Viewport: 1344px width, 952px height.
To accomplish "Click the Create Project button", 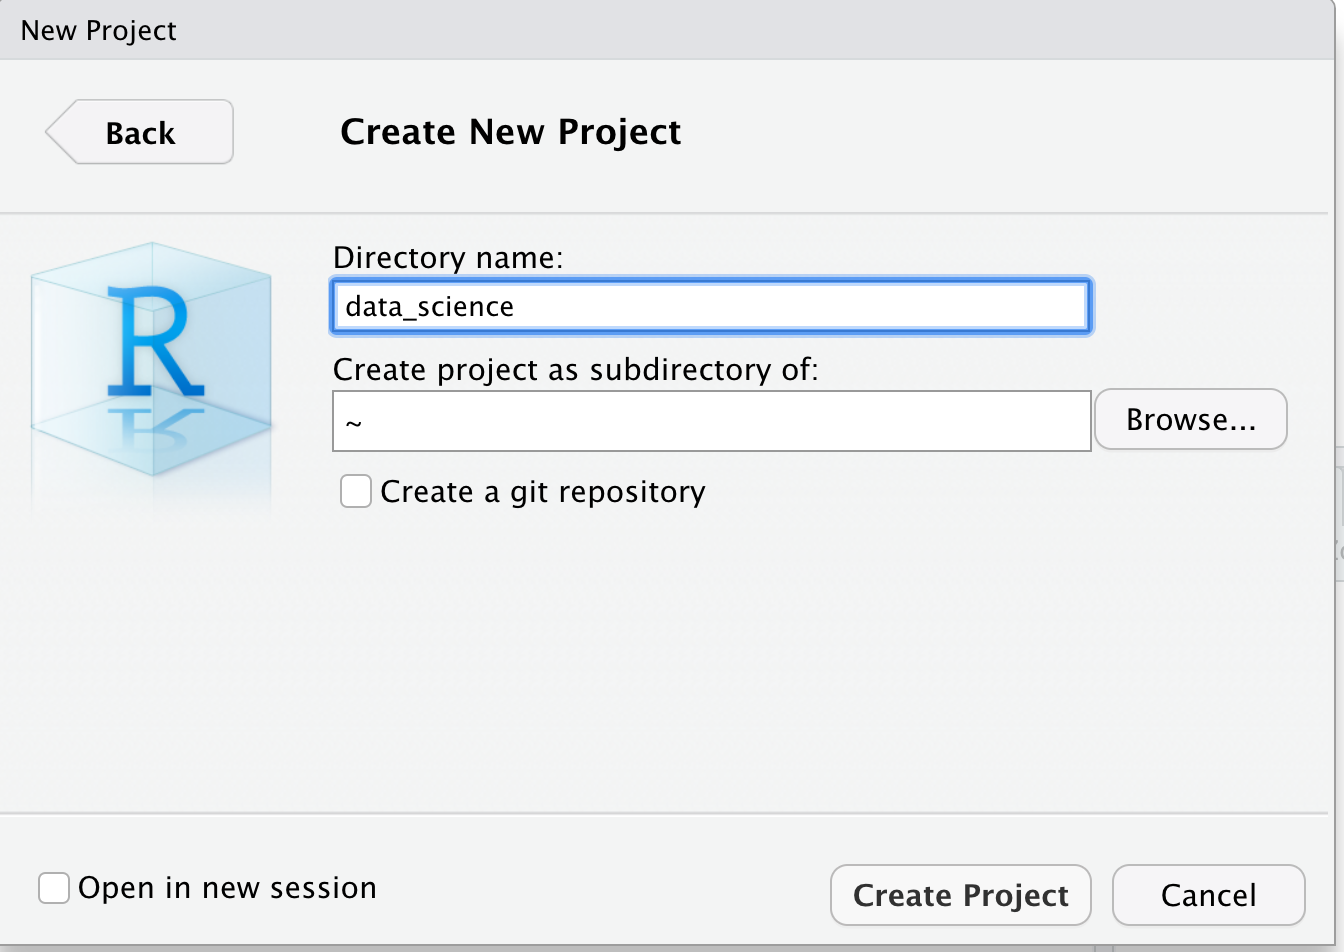I will pos(961,895).
